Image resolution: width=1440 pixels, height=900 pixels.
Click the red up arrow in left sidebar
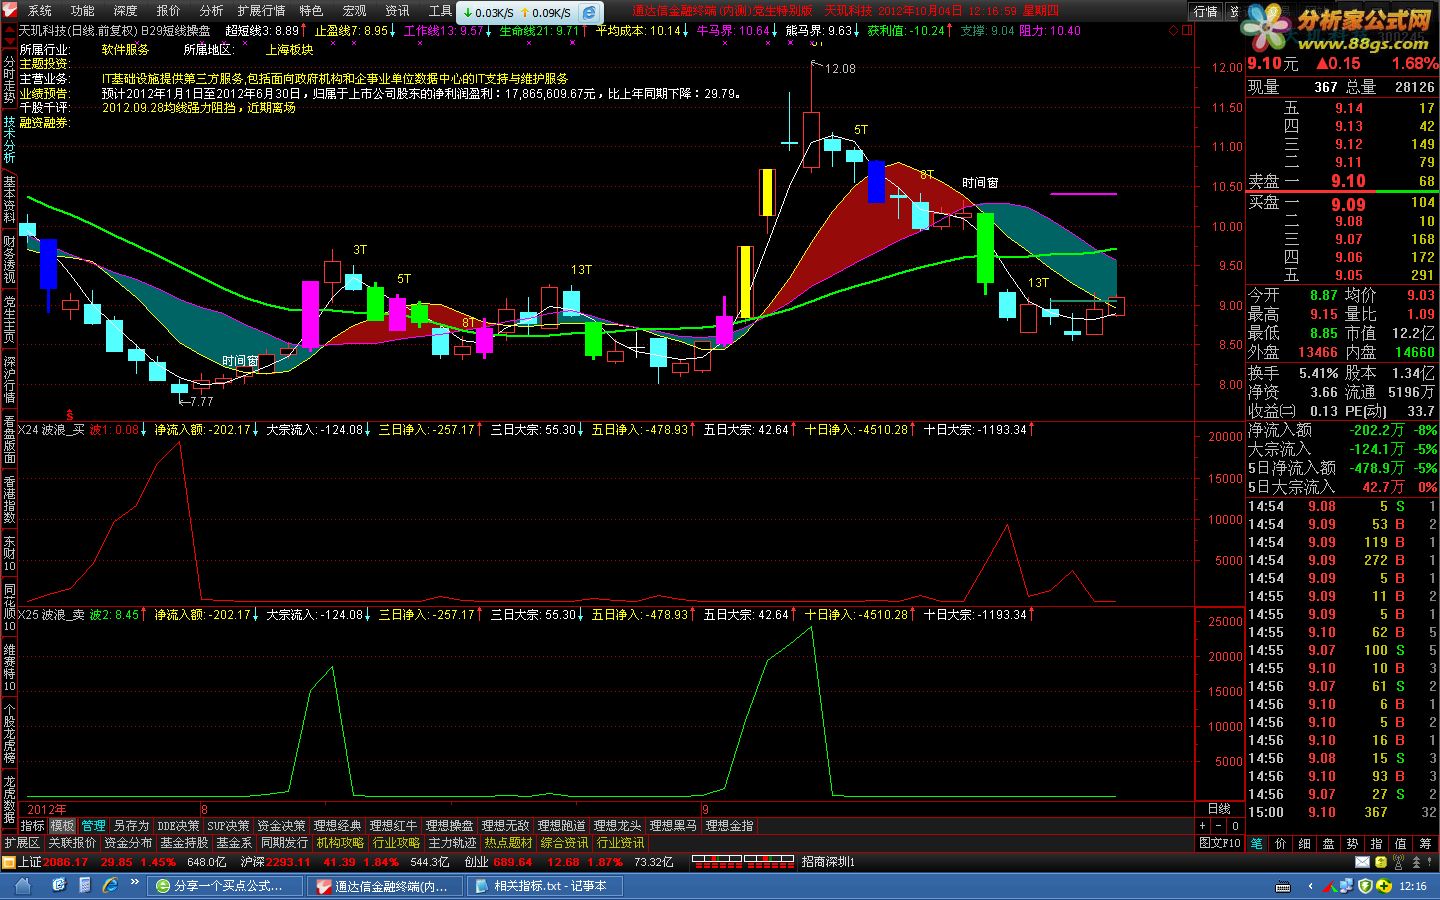point(9,30)
